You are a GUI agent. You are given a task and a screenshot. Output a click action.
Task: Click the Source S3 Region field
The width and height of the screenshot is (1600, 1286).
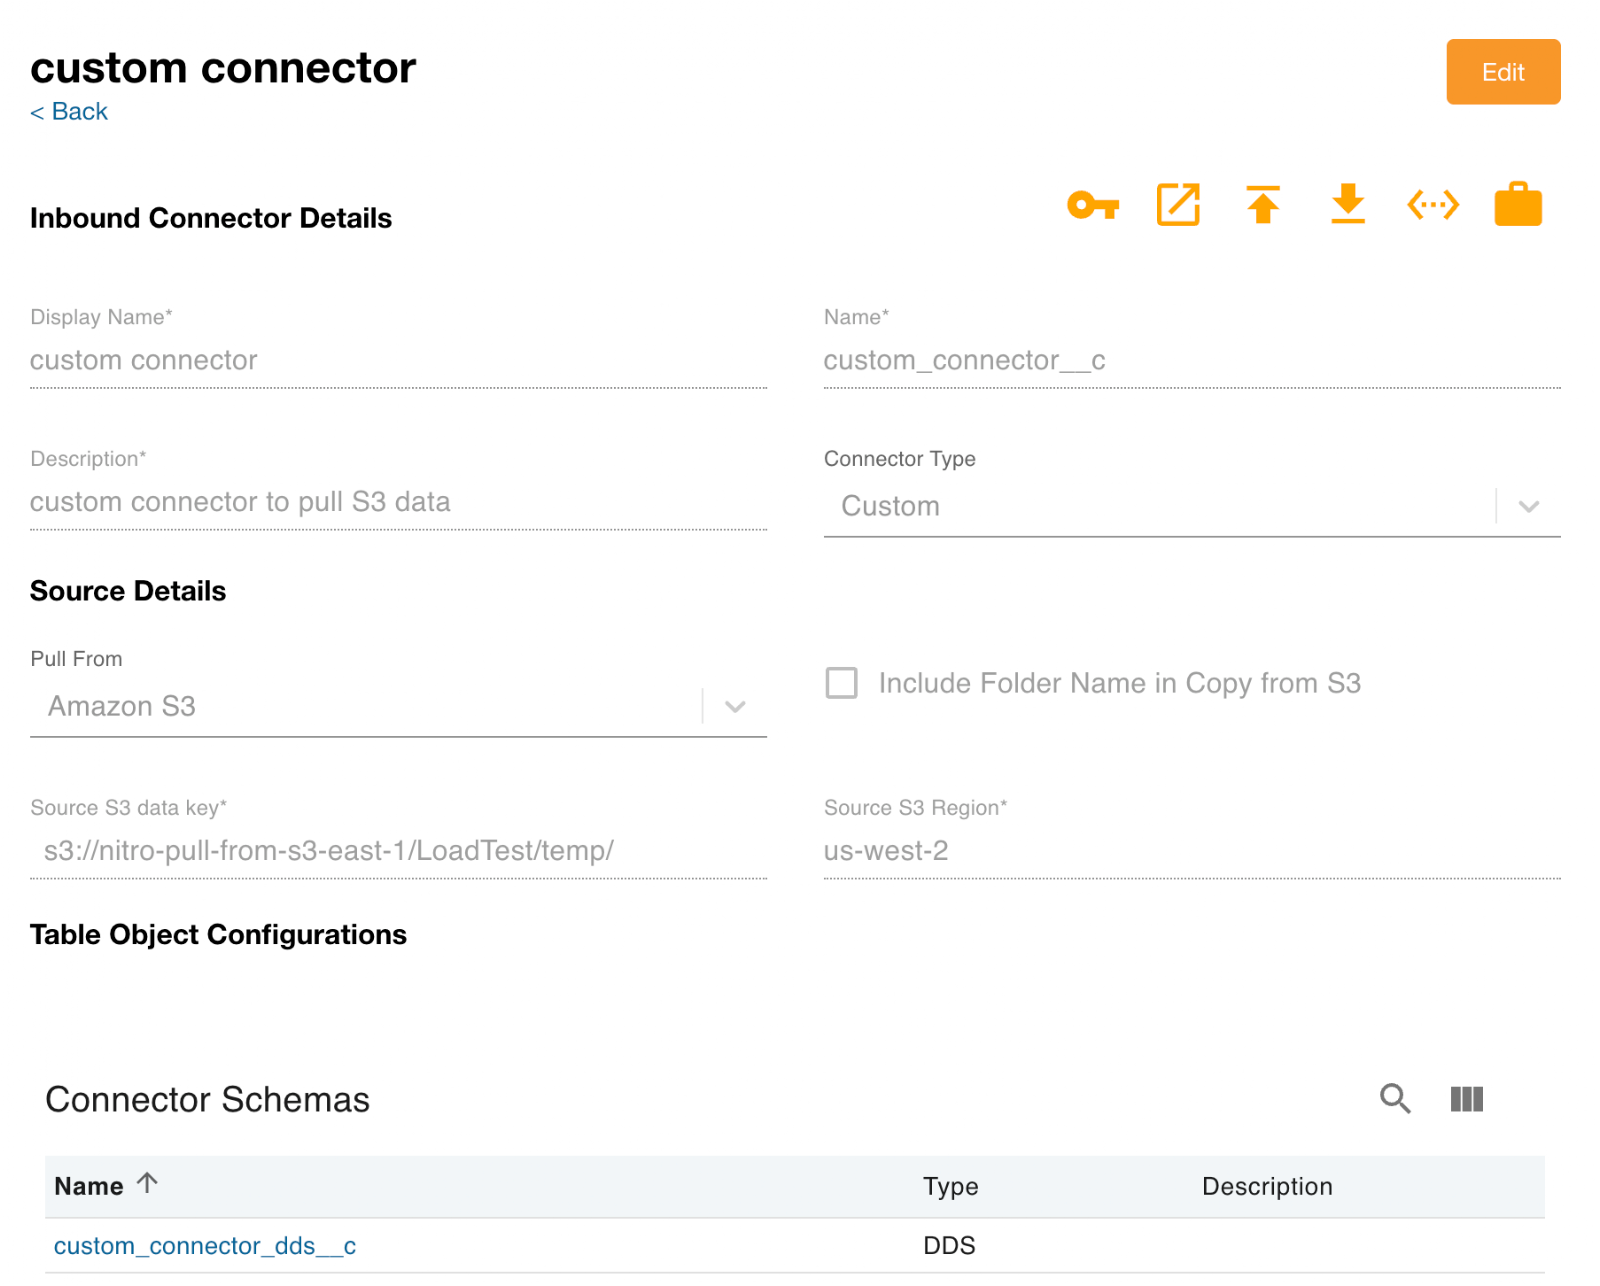click(1190, 851)
